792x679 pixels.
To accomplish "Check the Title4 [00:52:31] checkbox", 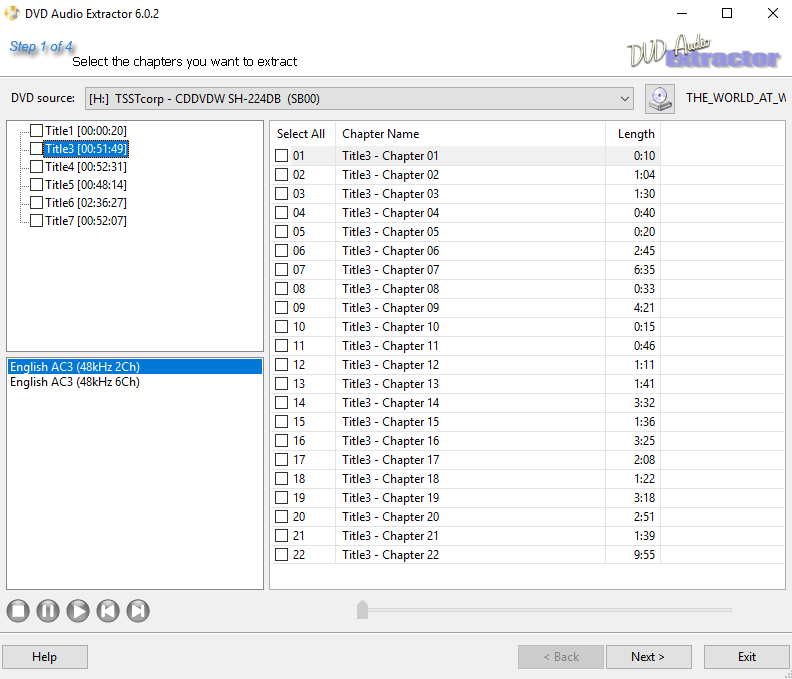I will pos(36,167).
